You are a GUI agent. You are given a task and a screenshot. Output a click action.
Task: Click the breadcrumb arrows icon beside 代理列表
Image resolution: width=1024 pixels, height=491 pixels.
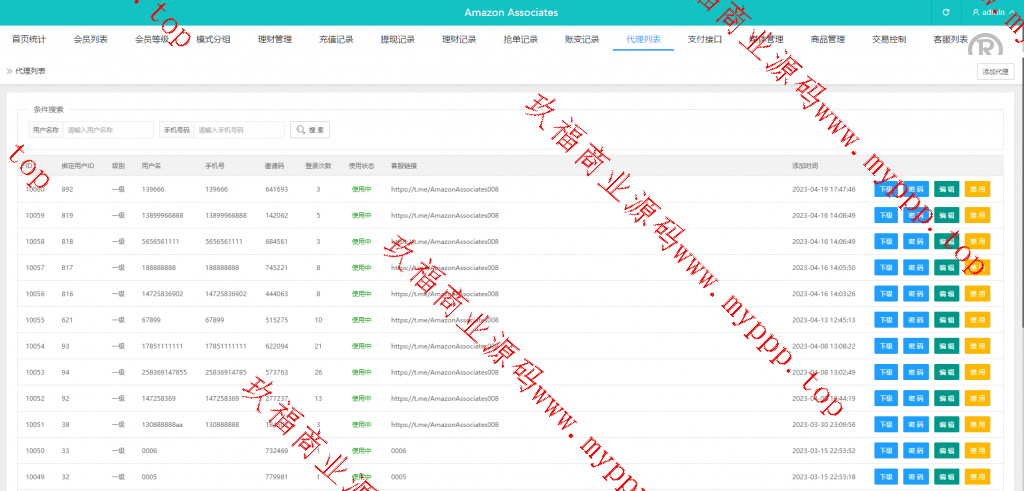[x=10, y=71]
